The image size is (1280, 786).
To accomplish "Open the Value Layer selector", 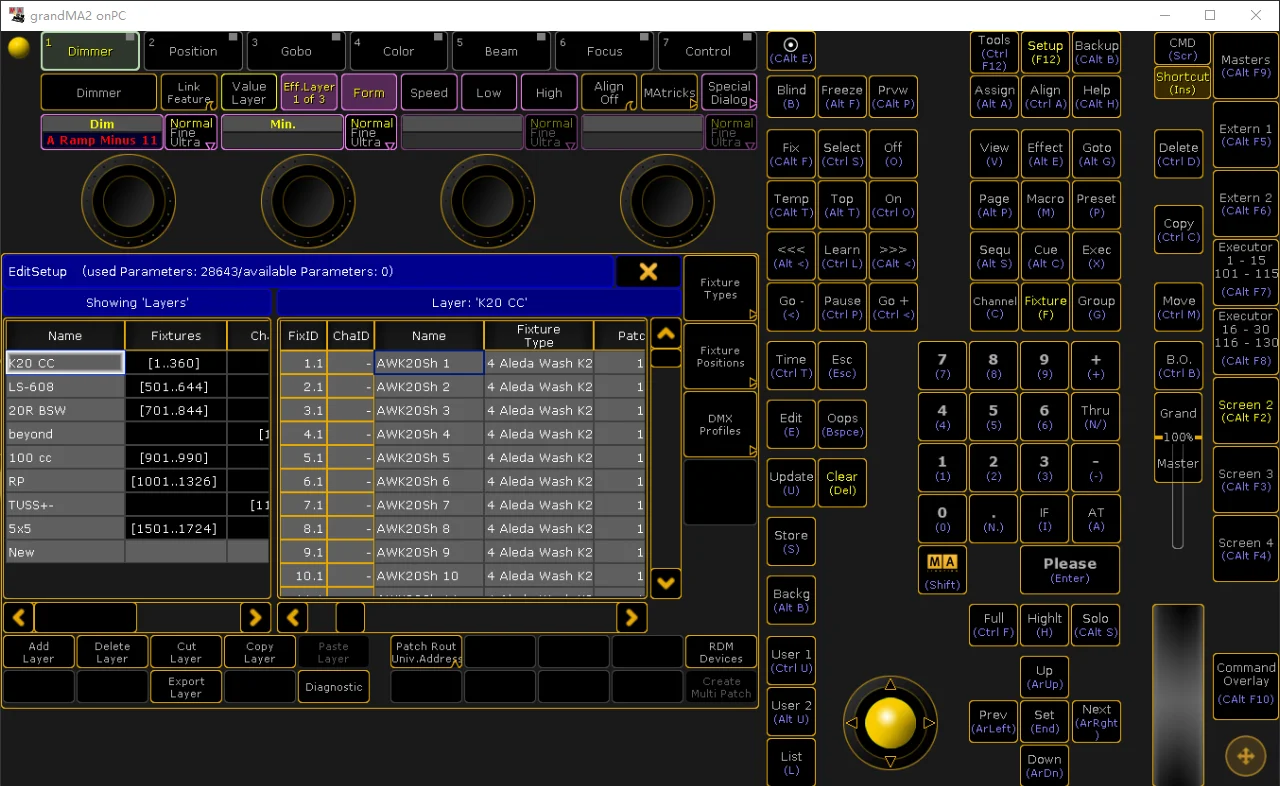I will (249, 93).
